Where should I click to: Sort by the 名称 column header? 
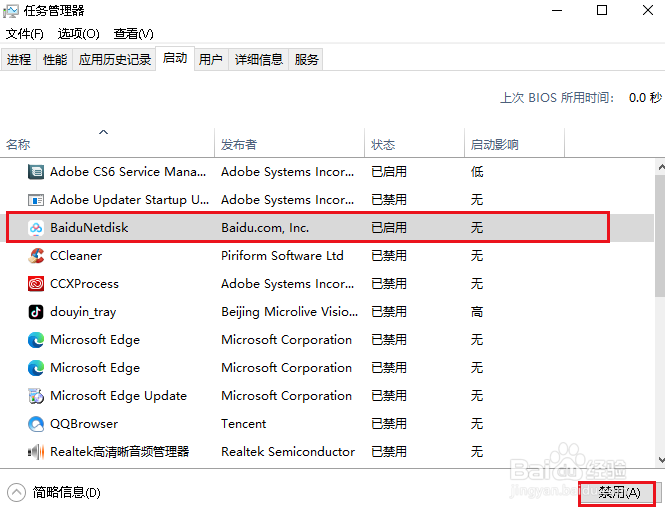tap(107, 144)
